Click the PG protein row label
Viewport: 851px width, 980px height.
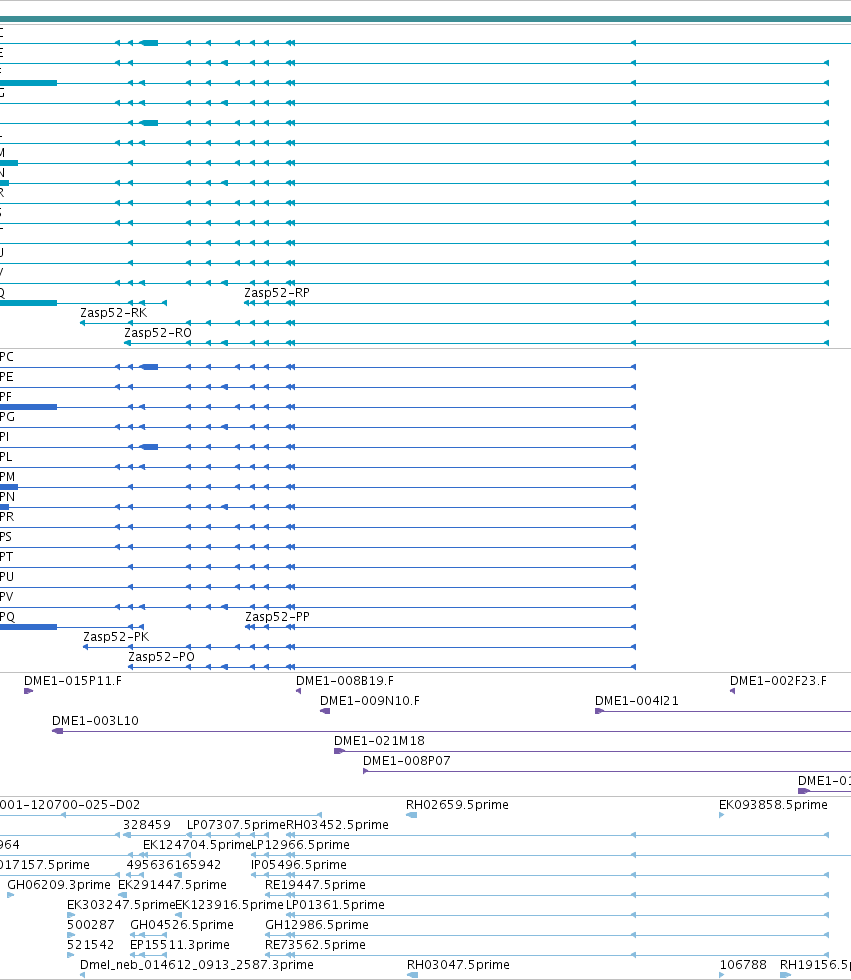tap(7, 416)
